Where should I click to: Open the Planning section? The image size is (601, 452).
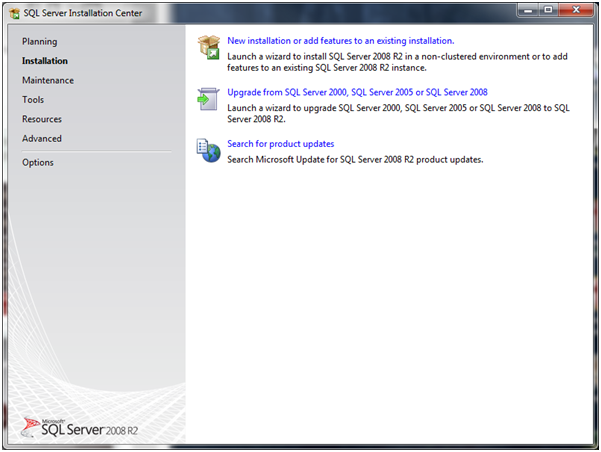point(39,41)
